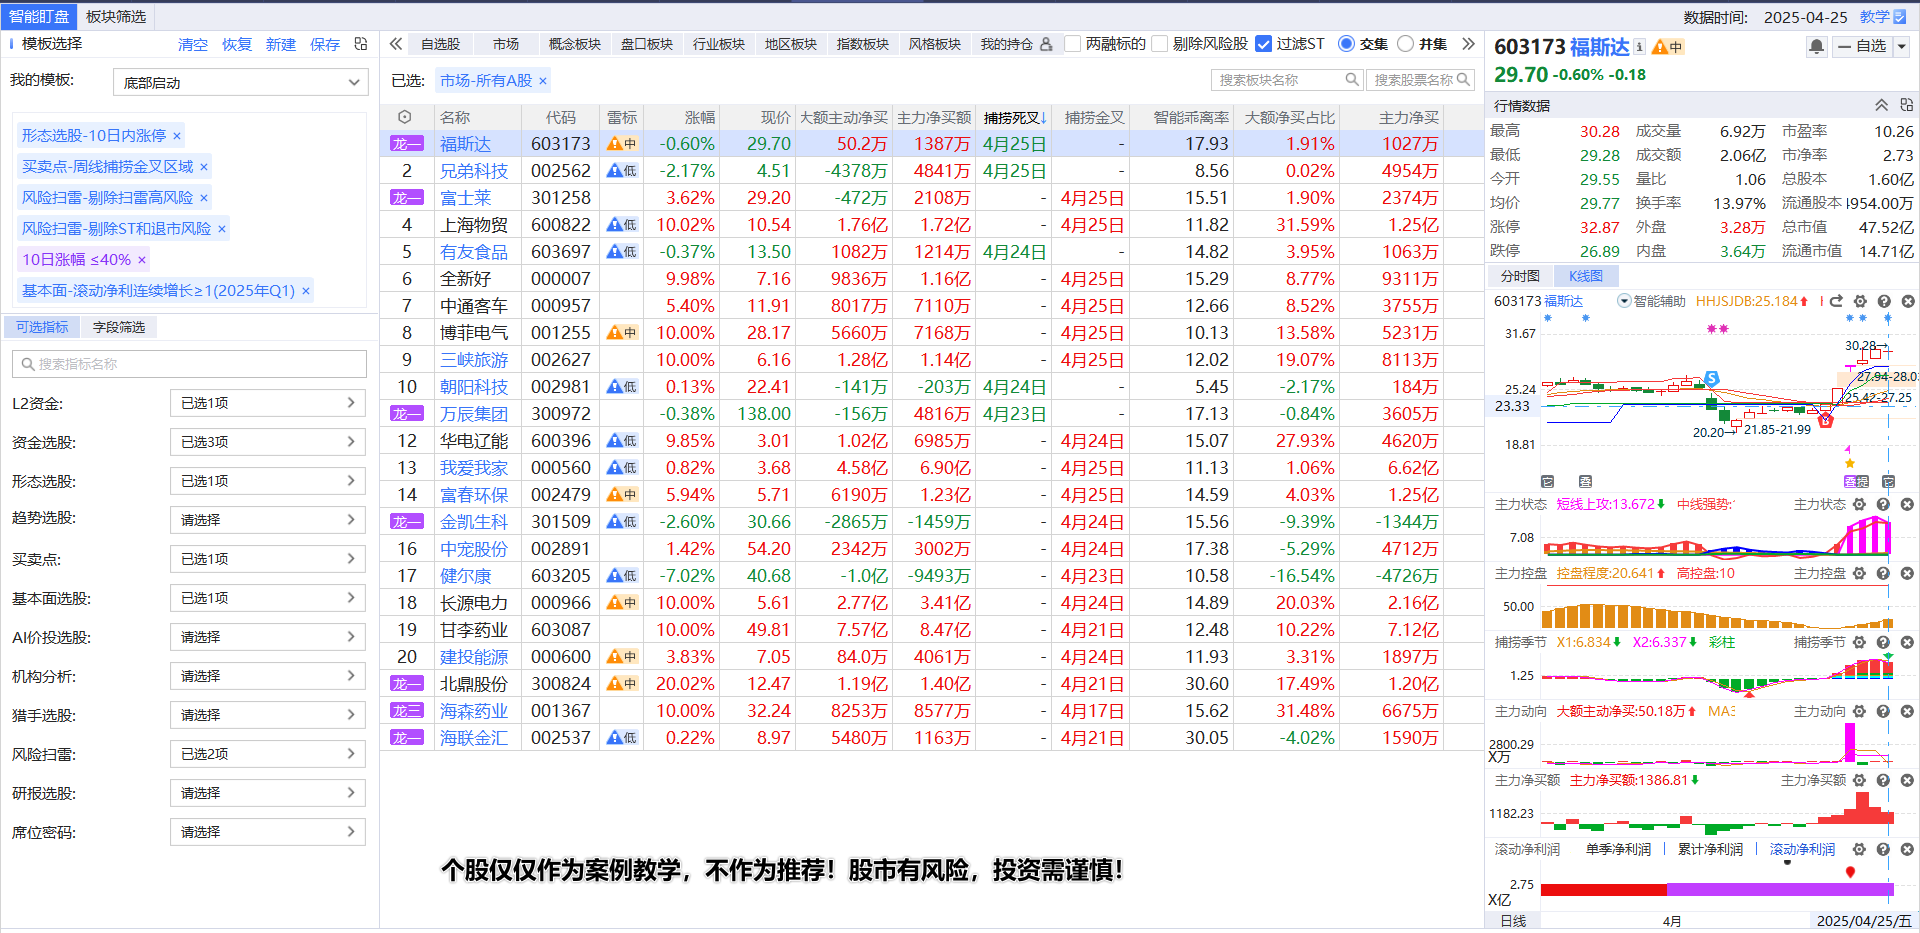This screenshot has width=1920, height=933.
Task: Click the alert bell icon for 福斯达
Action: tap(1816, 47)
